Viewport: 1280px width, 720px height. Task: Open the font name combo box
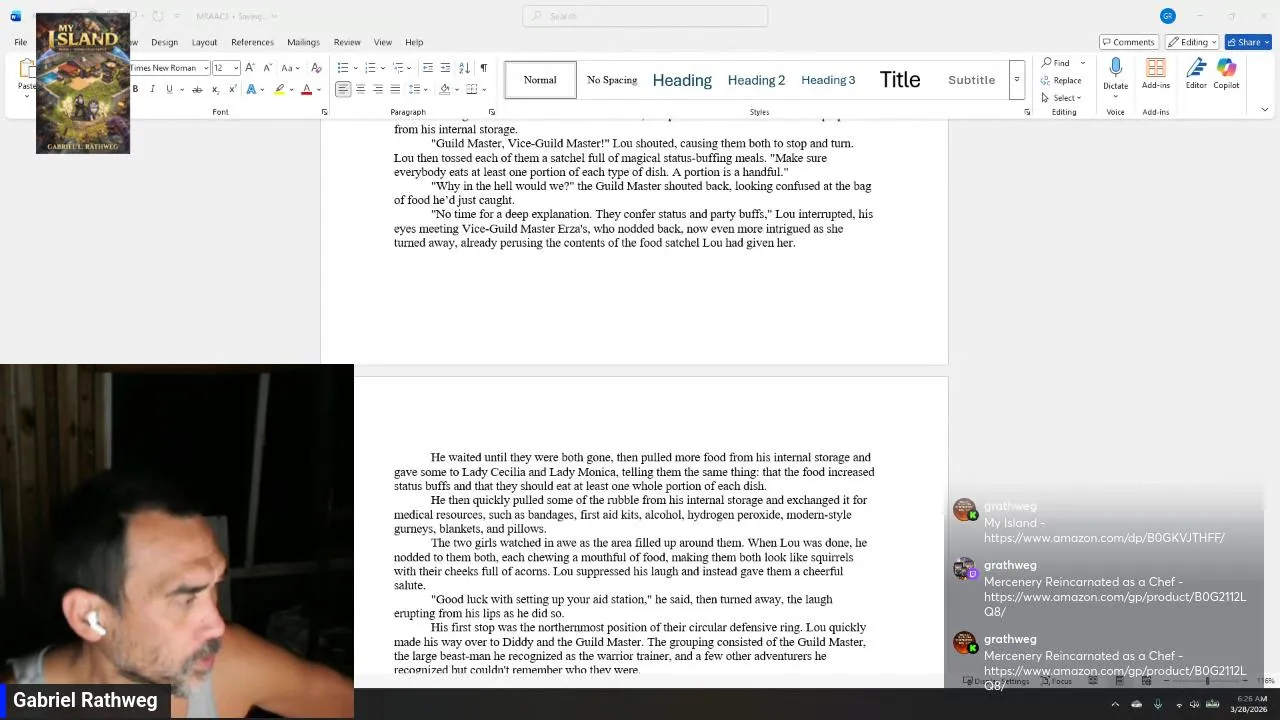(168, 68)
